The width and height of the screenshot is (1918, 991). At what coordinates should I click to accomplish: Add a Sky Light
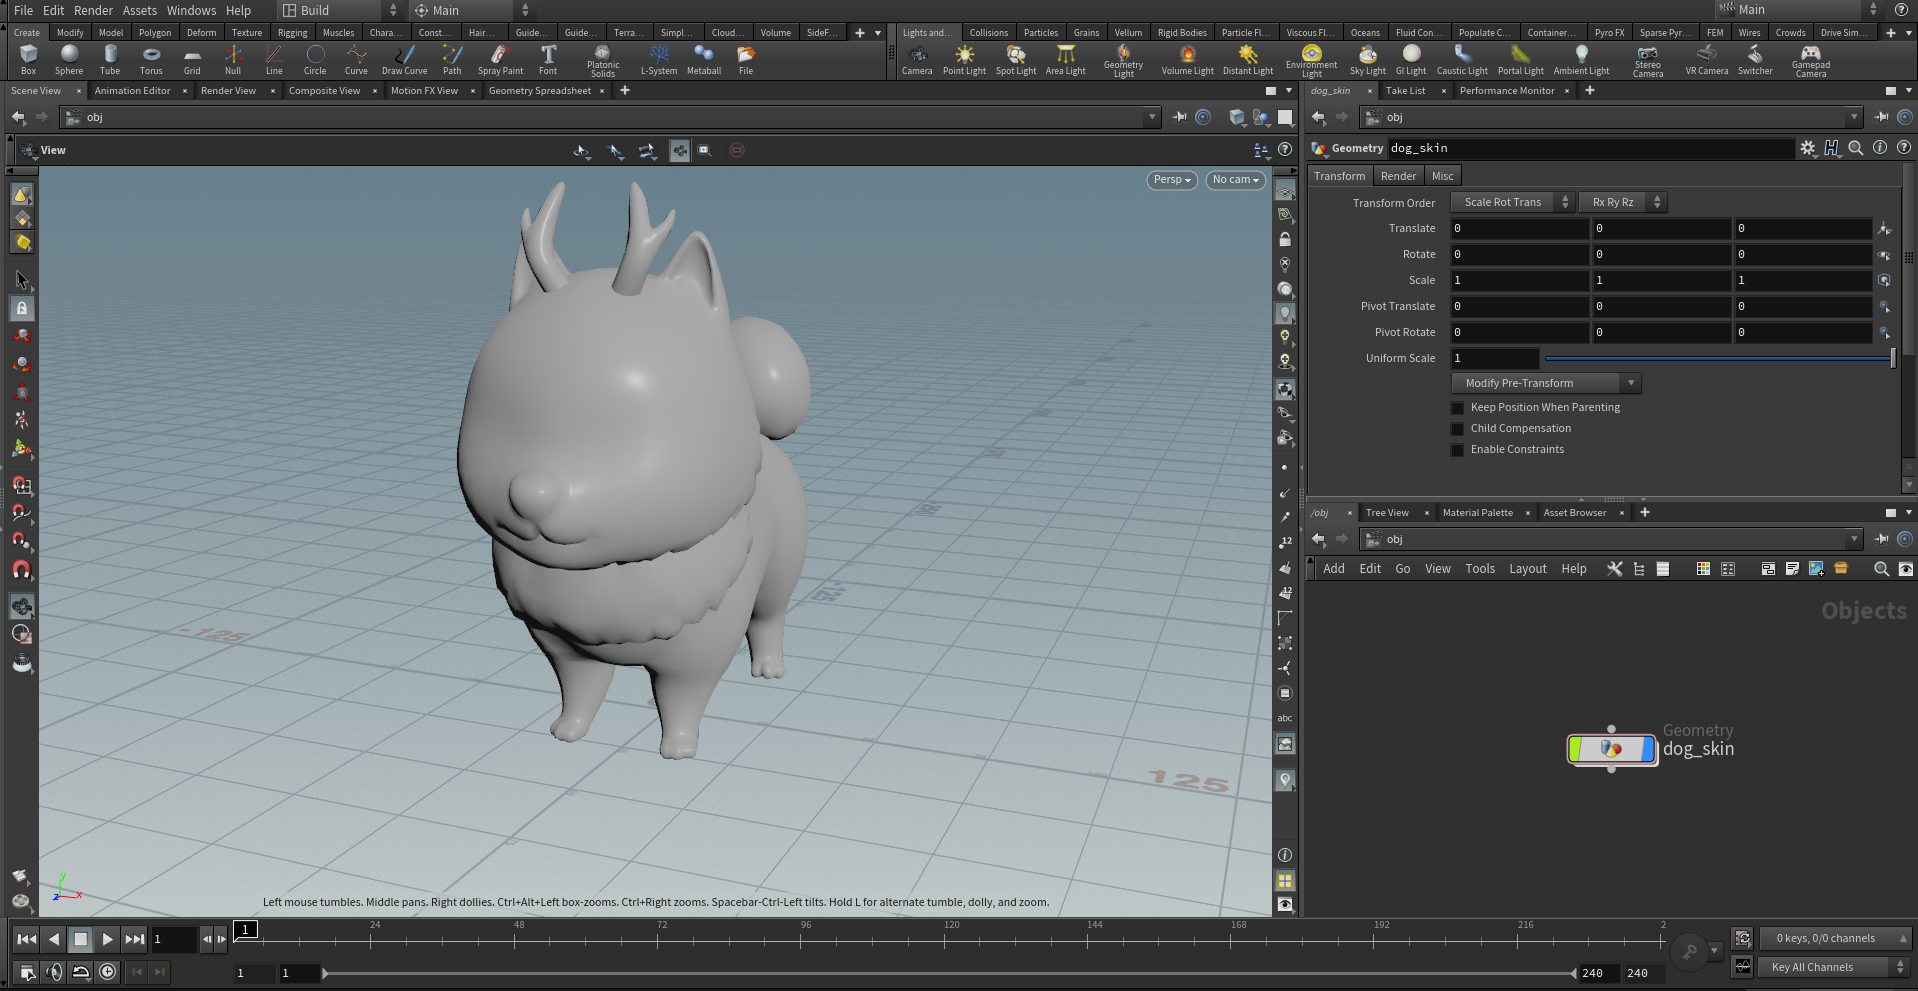point(1367,59)
